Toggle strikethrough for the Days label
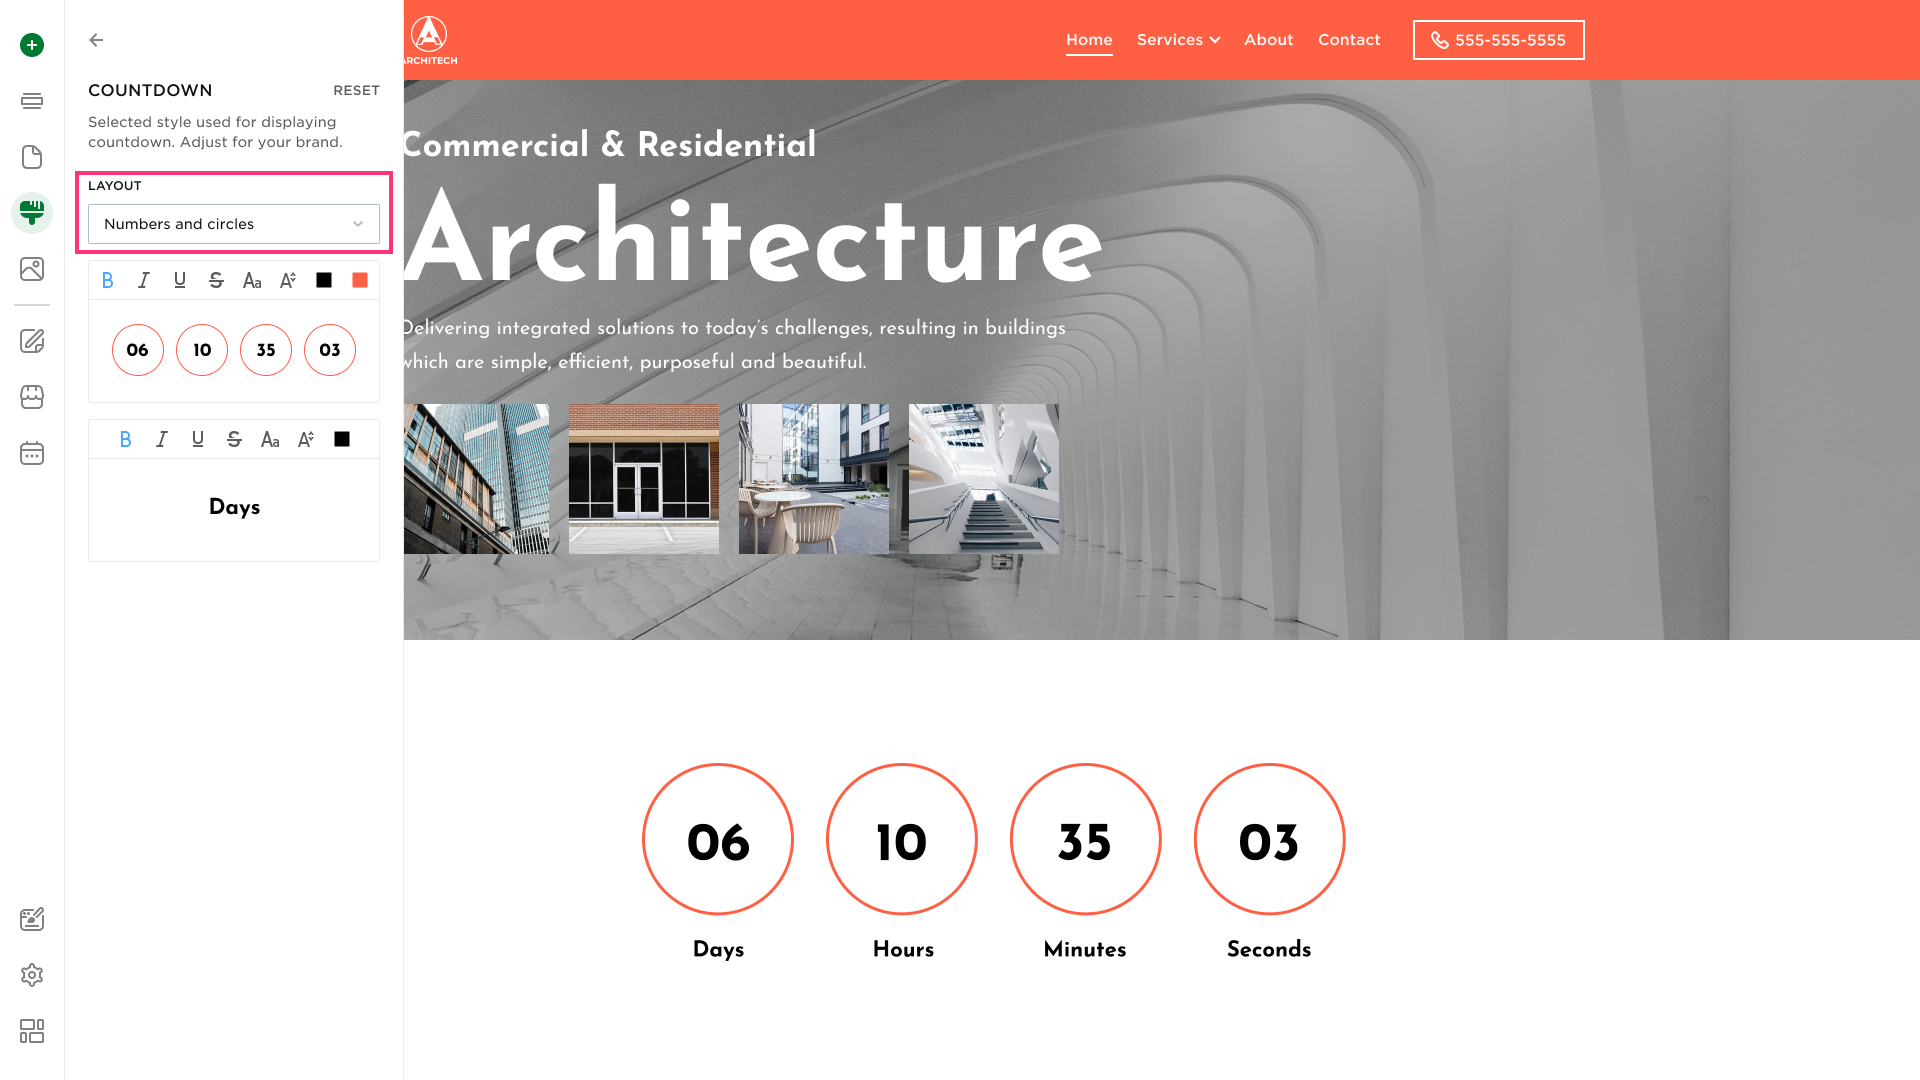The height and width of the screenshot is (1080, 1920). click(x=234, y=439)
